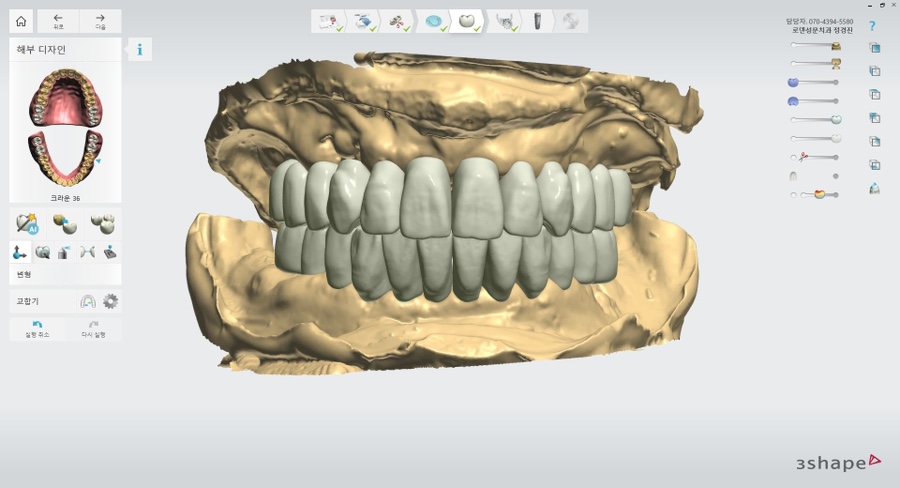Switch to the sixth view cube orientation
Image resolution: width=900 pixels, height=488 pixels.
pyautogui.click(x=874, y=165)
